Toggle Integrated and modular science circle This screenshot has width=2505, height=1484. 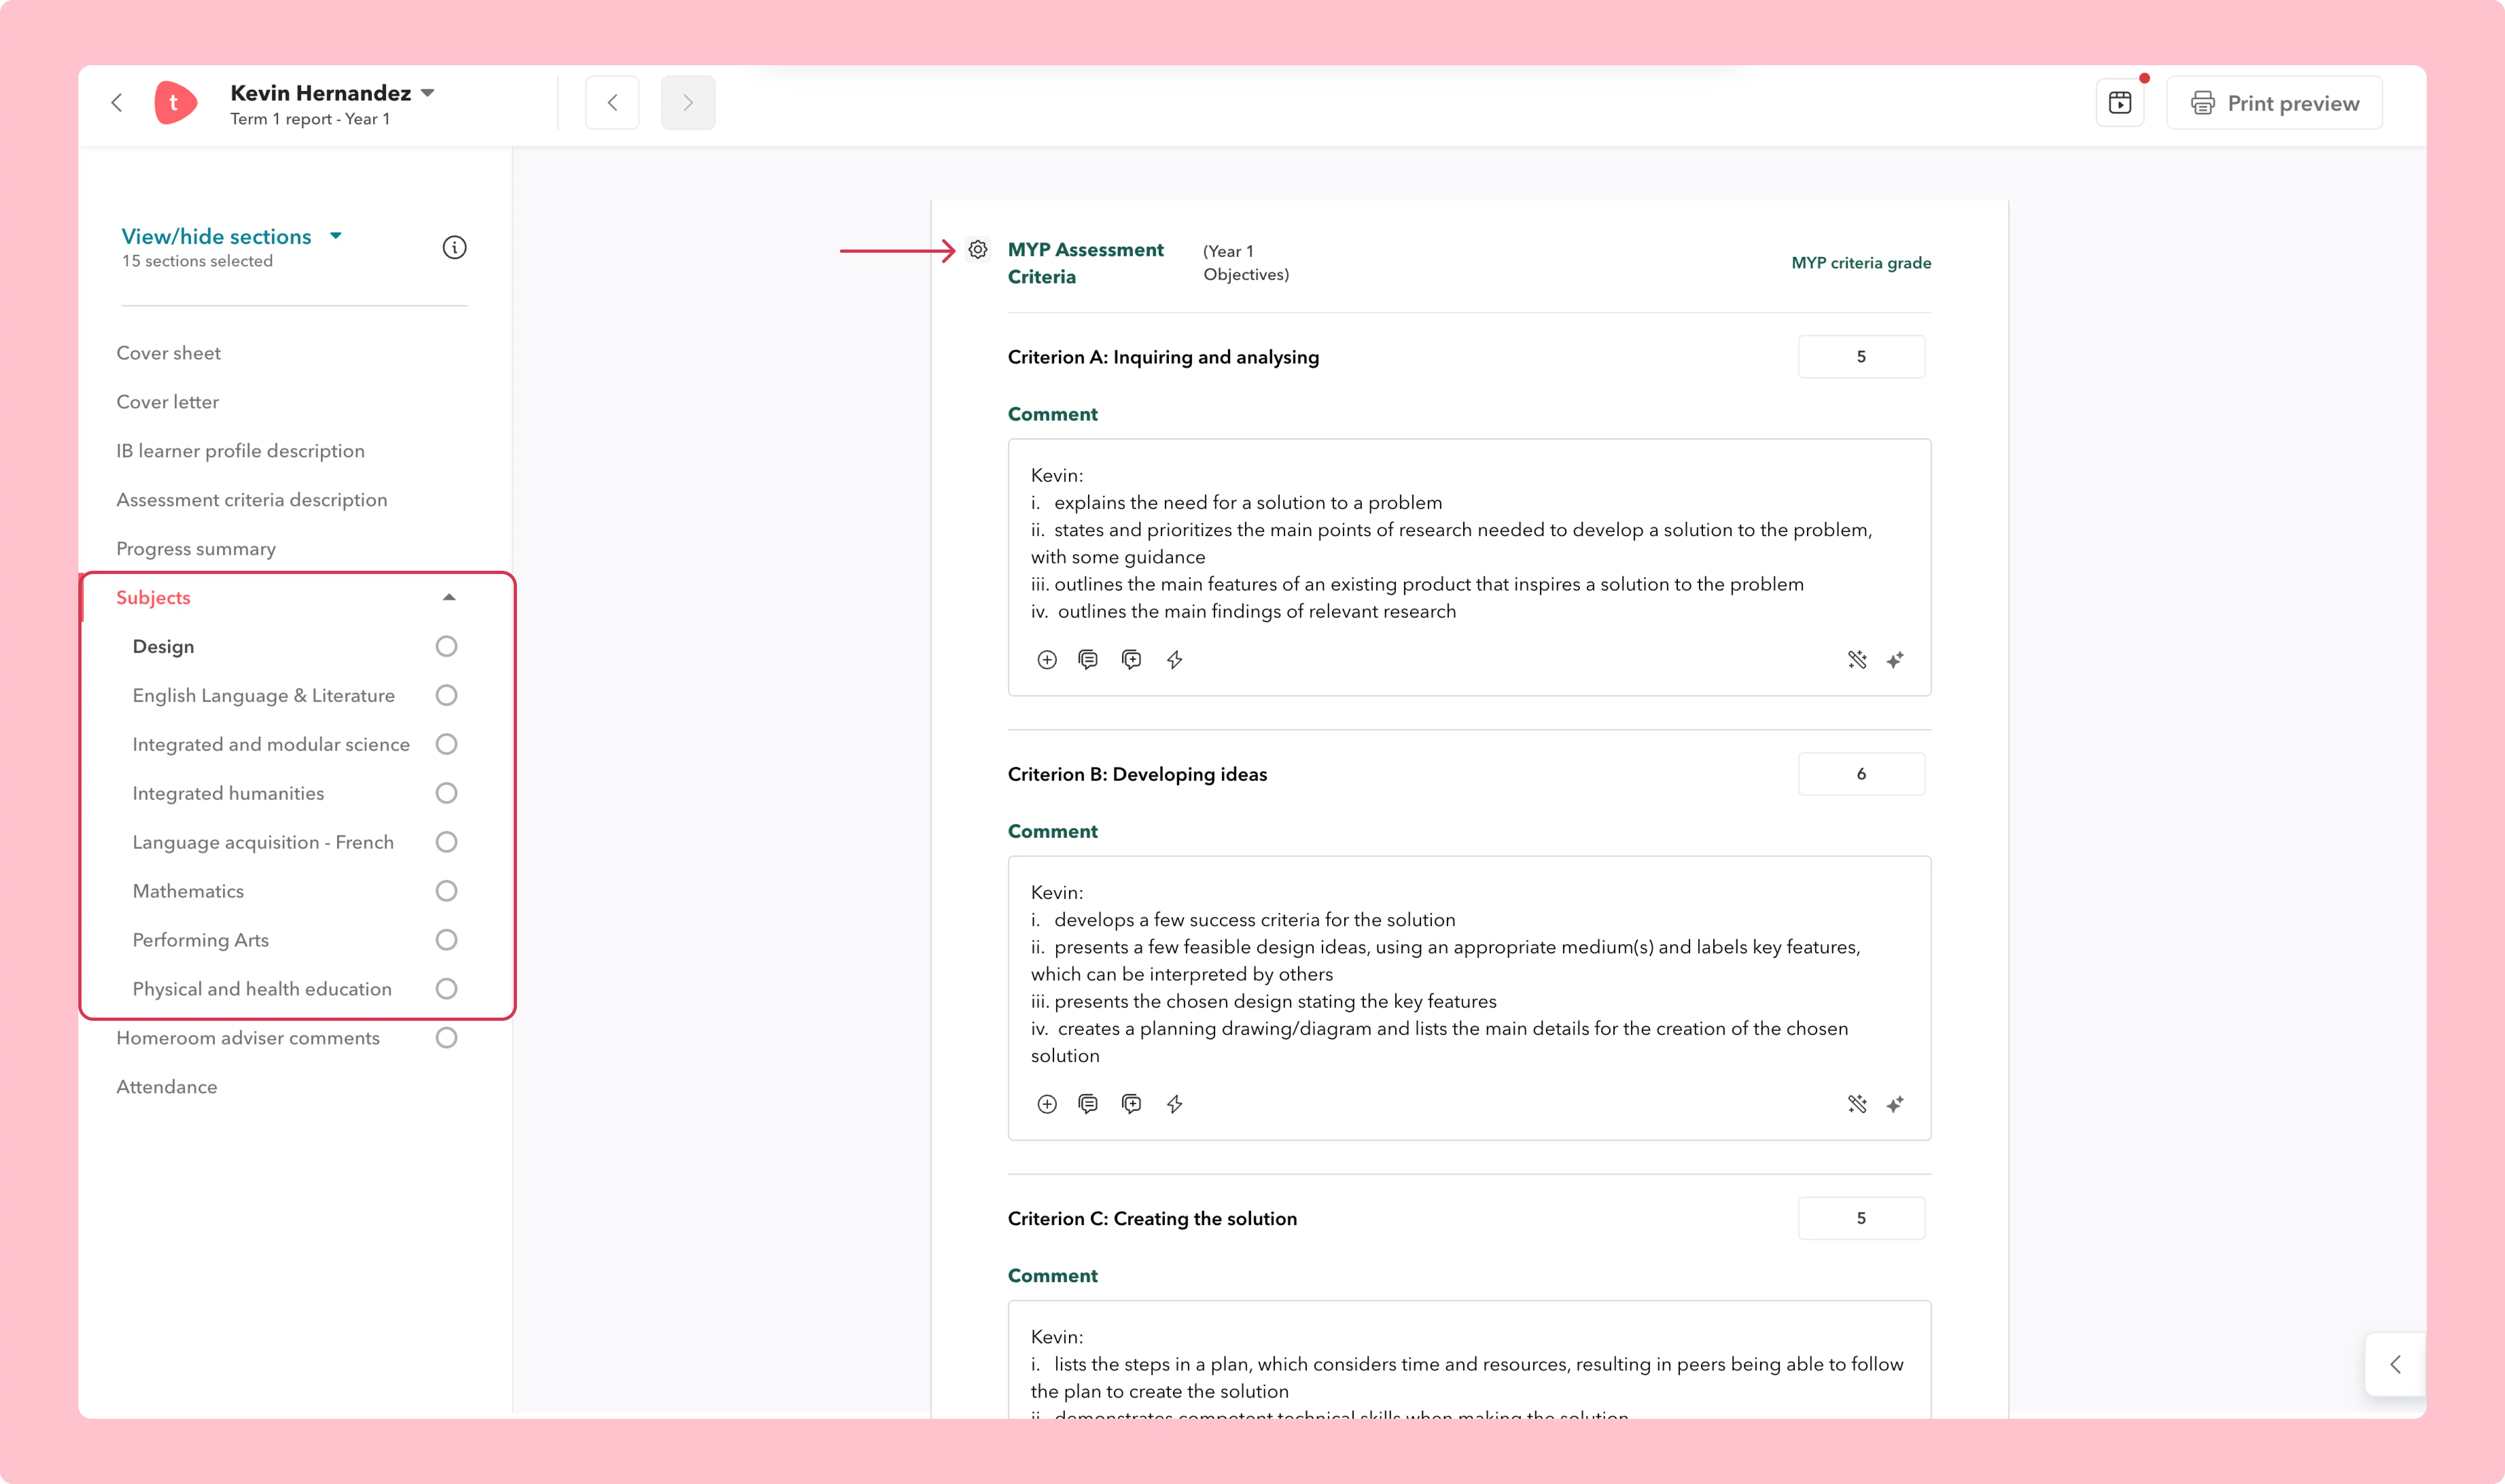(x=446, y=744)
